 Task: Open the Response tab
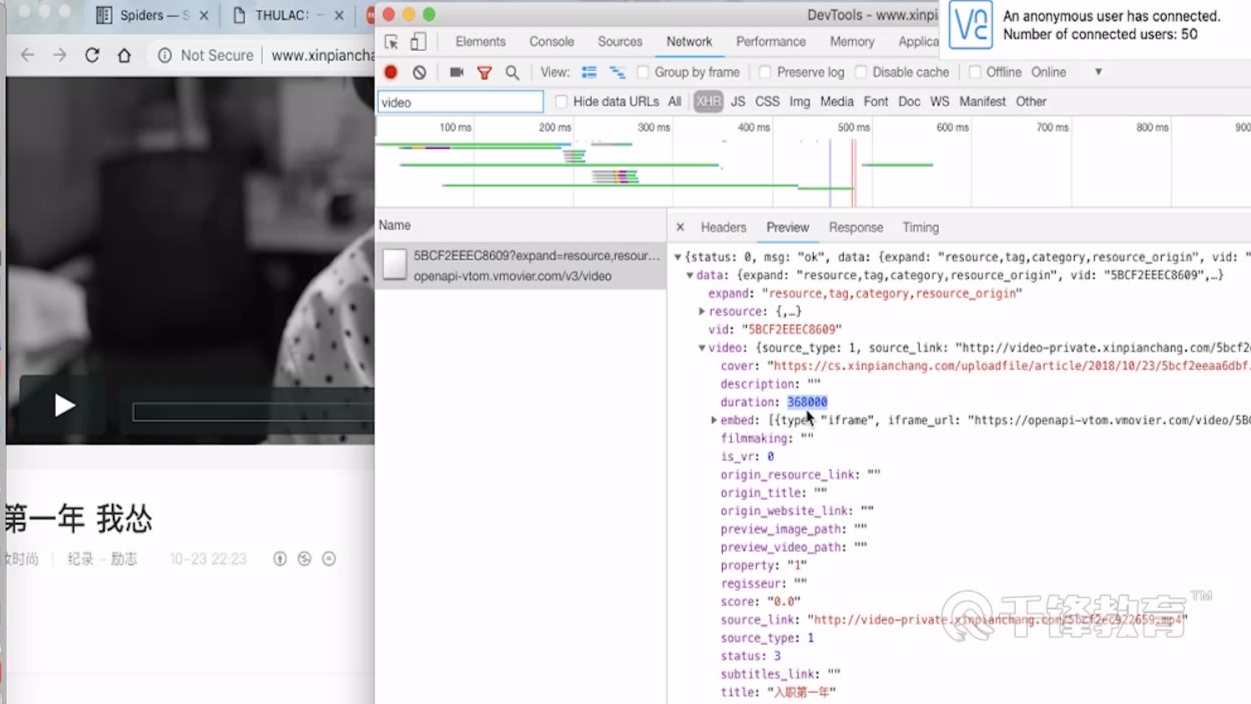855,228
